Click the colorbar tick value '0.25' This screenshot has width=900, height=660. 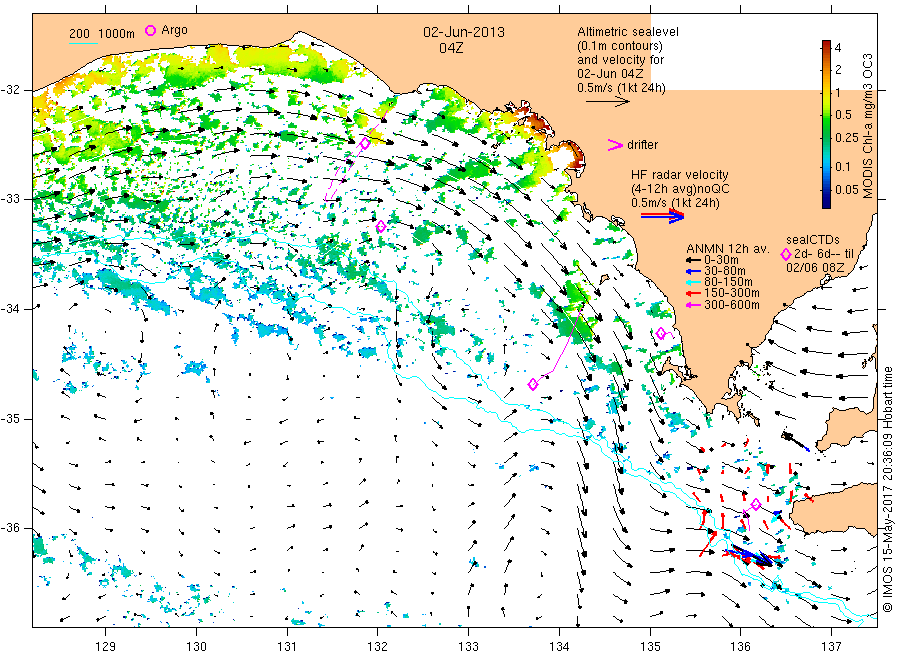[x=847, y=138]
